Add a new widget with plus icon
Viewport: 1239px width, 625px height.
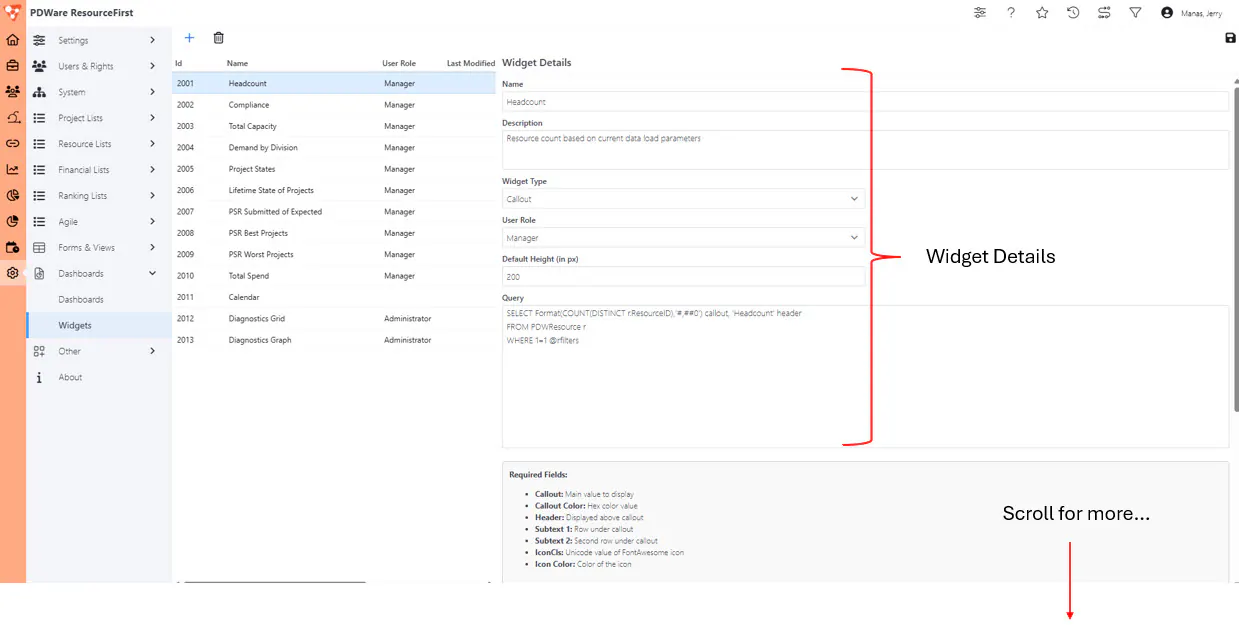click(x=190, y=38)
